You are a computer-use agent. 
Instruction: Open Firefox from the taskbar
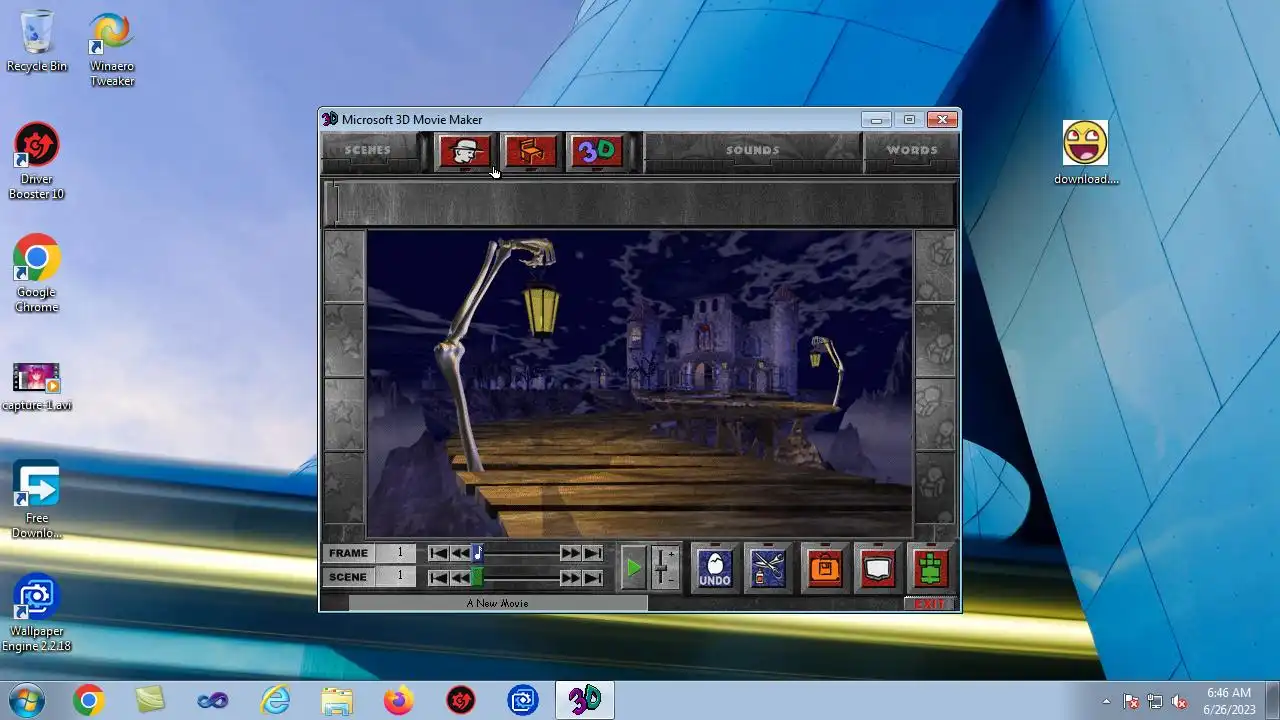tap(399, 701)
